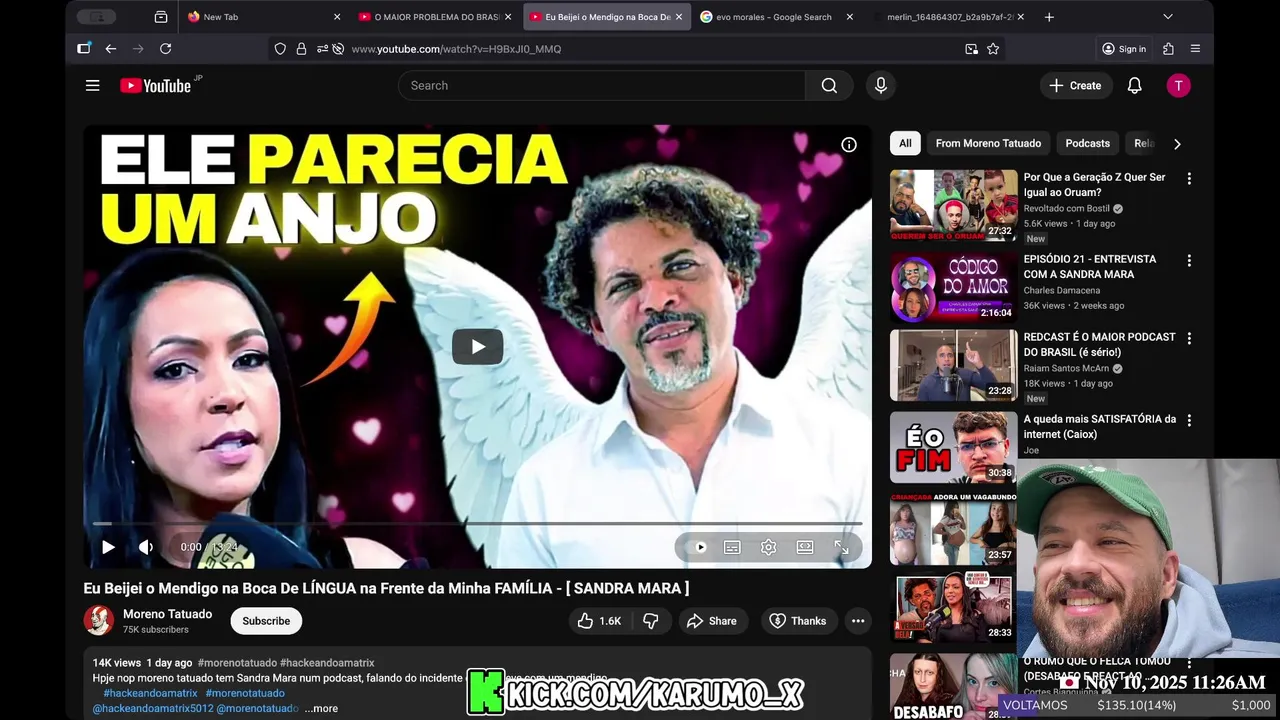Send Thanks to the creator
Image resolution: width=1280 pixels, height=720 pixels.
click(x=797, y=621)
